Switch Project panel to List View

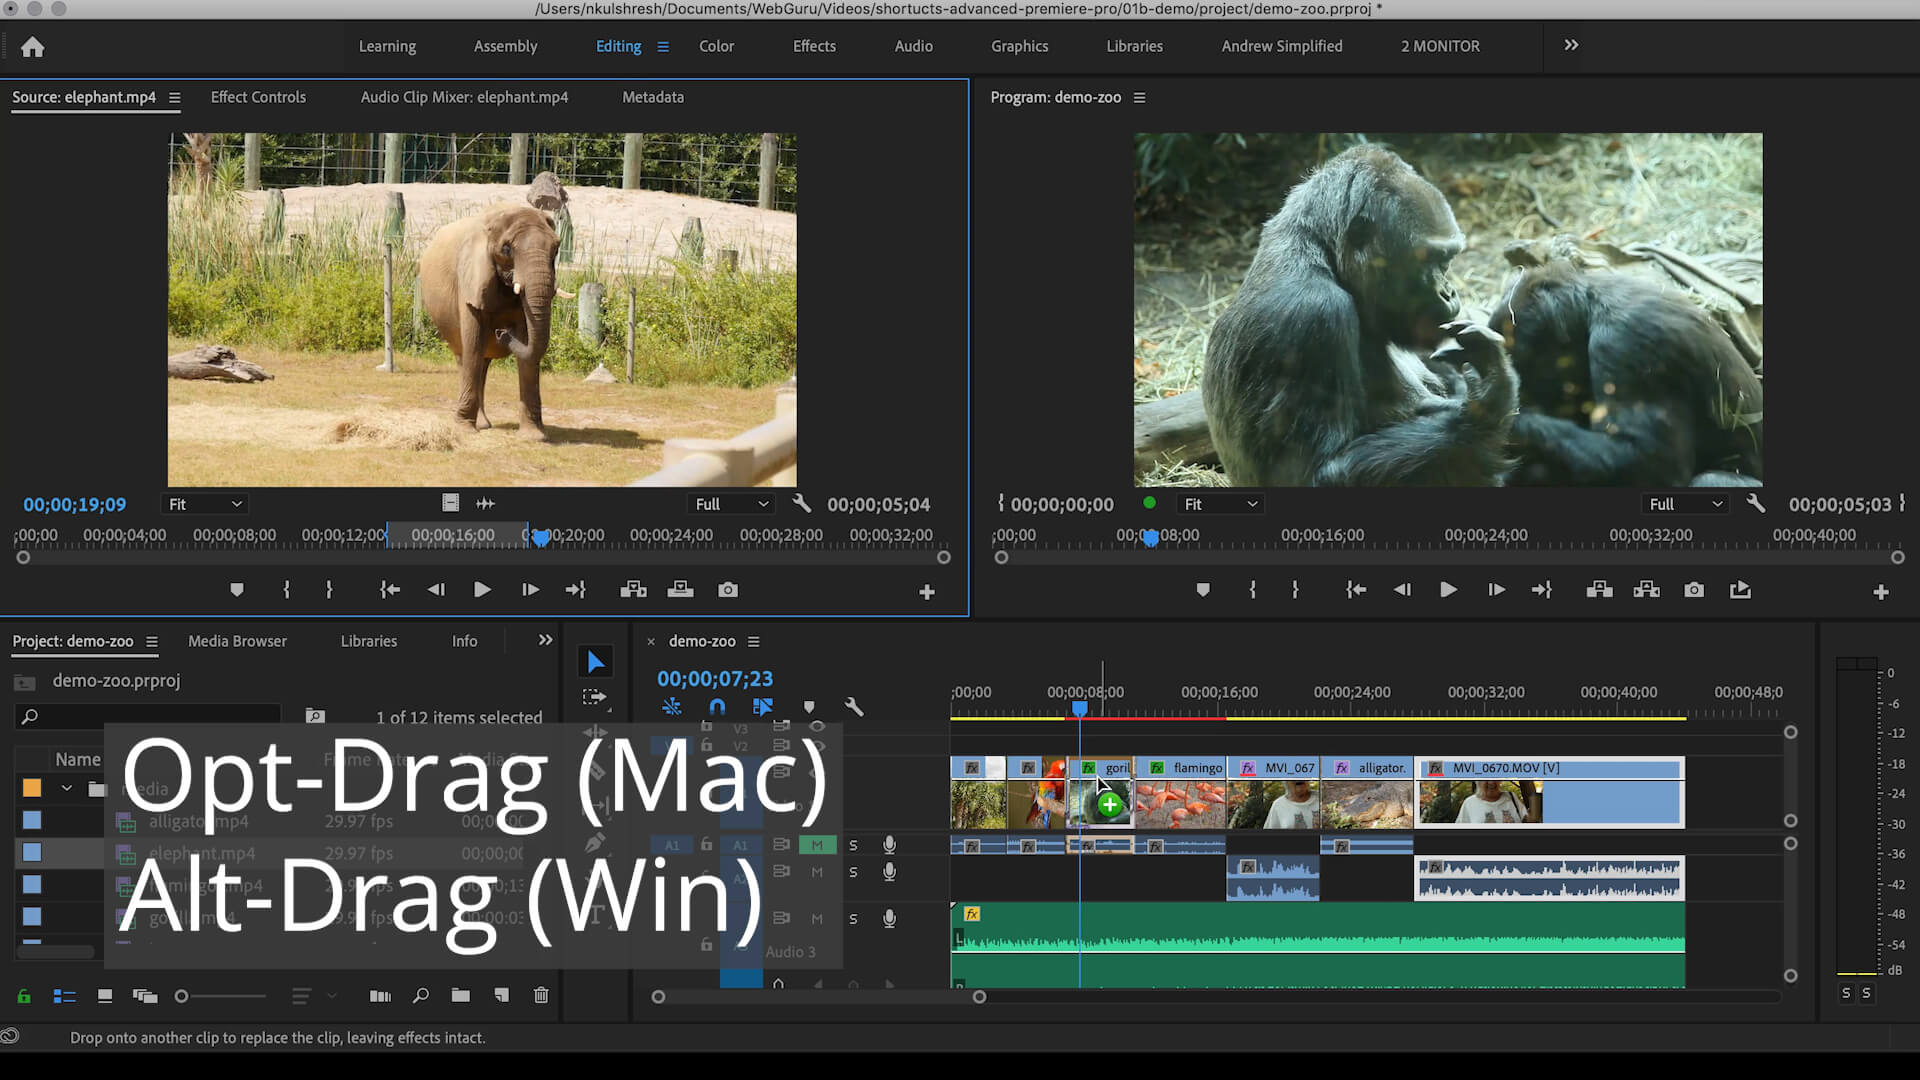[65, 996]
